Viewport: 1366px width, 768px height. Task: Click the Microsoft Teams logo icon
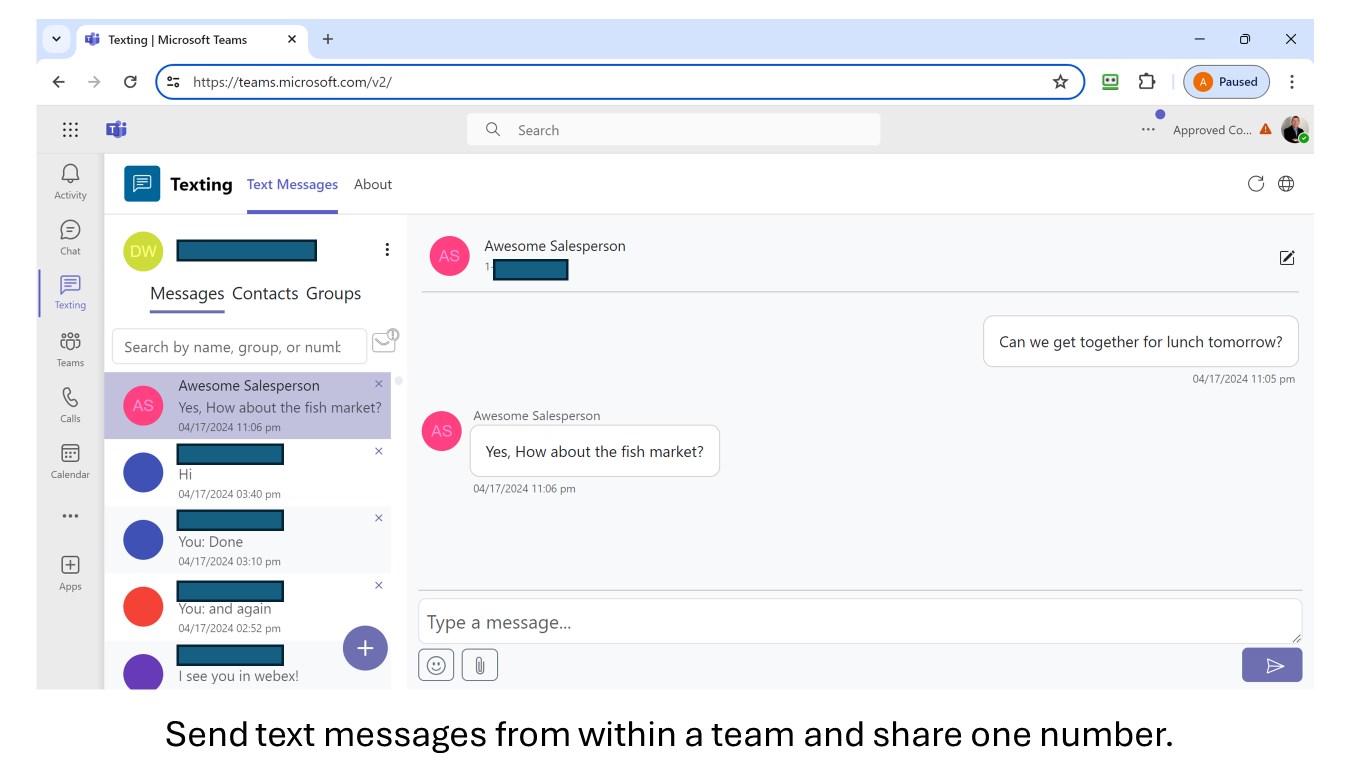[x=116, y=129]
